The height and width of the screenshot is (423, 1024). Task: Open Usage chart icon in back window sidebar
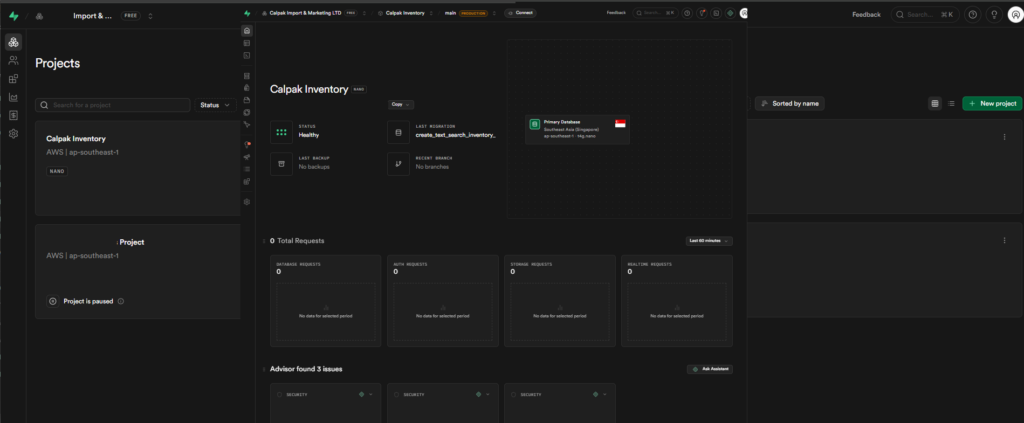pyautogui.click(x=14, y=97)
